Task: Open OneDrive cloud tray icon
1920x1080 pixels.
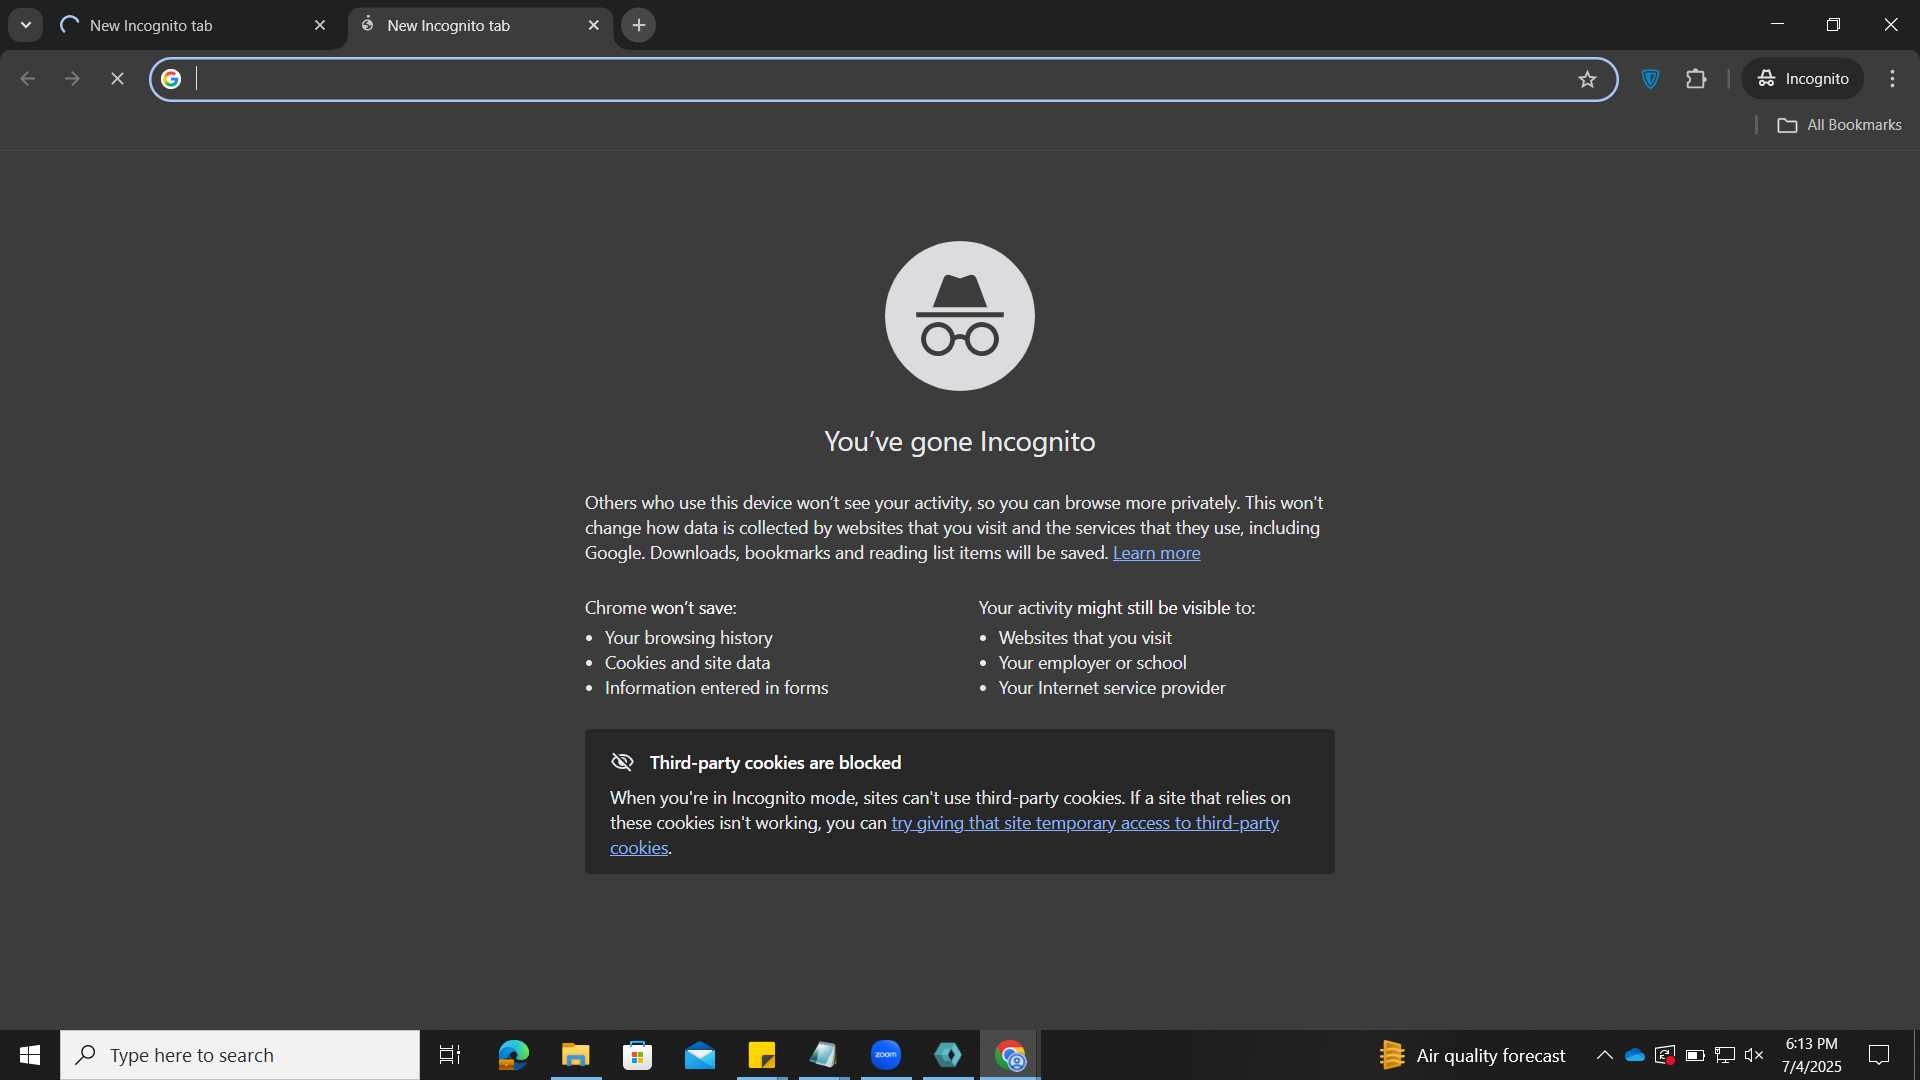Action: click(x=1635, y=1055)
